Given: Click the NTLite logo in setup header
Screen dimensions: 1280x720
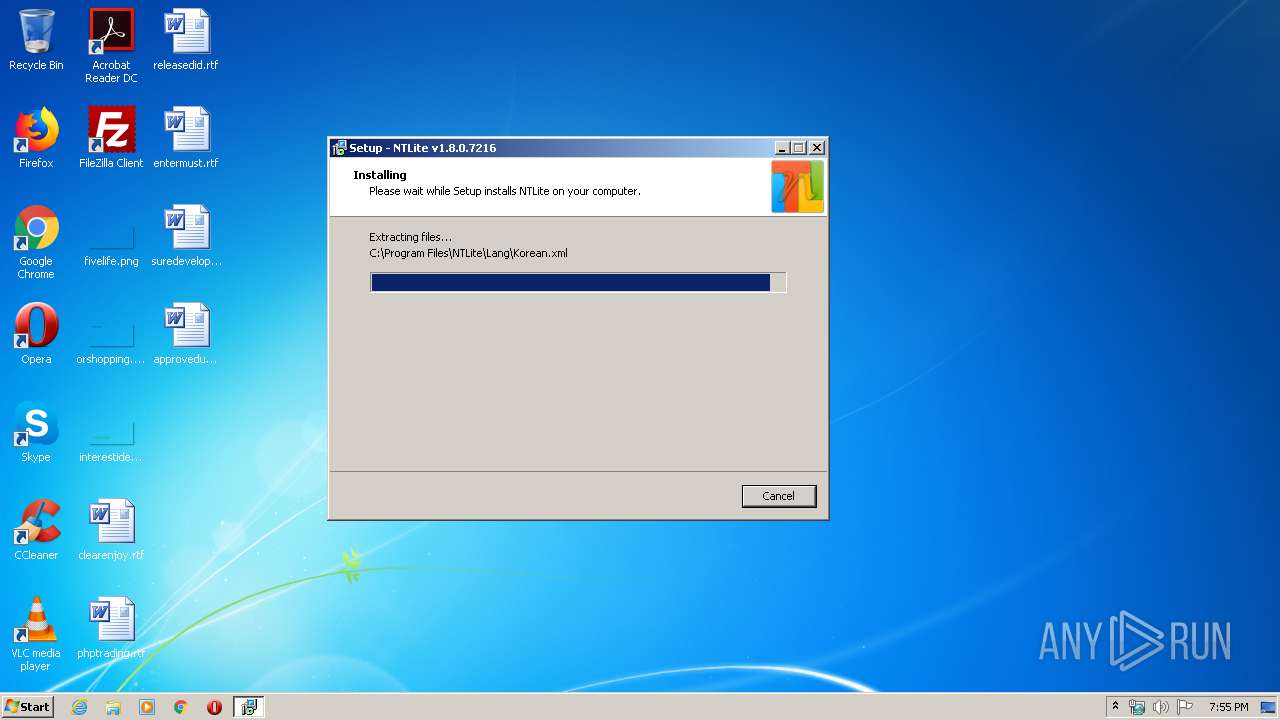Looking at the screenshot, I should (797, 187).
